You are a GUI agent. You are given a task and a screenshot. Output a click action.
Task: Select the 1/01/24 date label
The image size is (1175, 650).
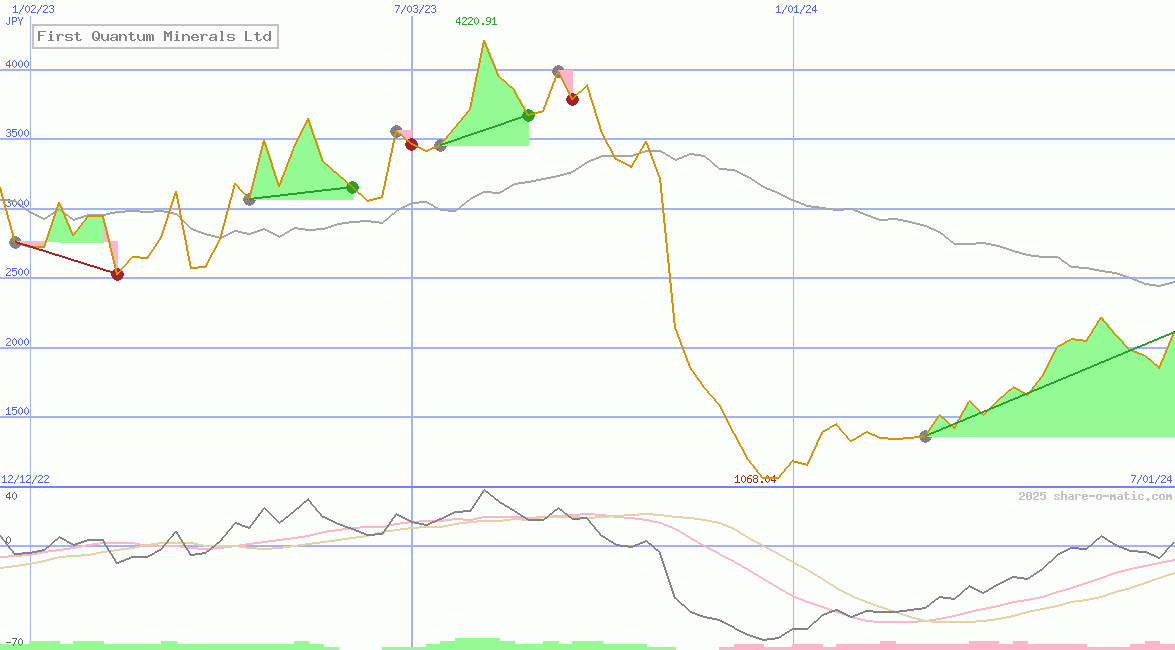(x=796, y=9)
